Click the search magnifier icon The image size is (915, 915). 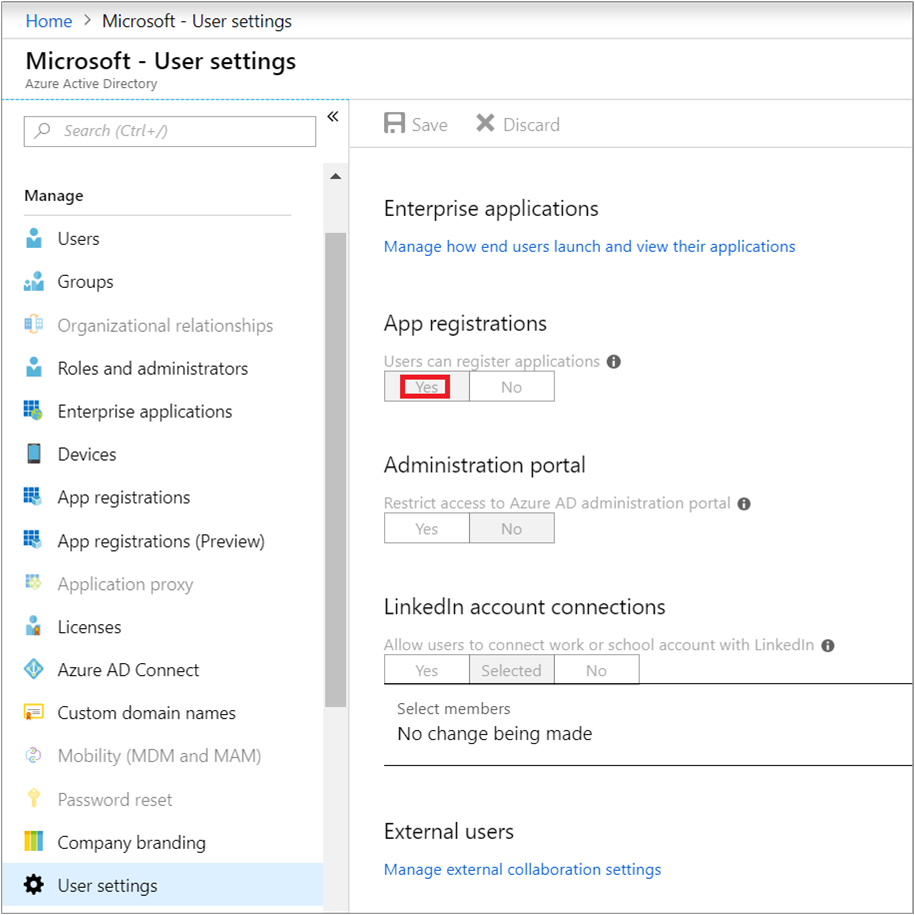[42, 131]
